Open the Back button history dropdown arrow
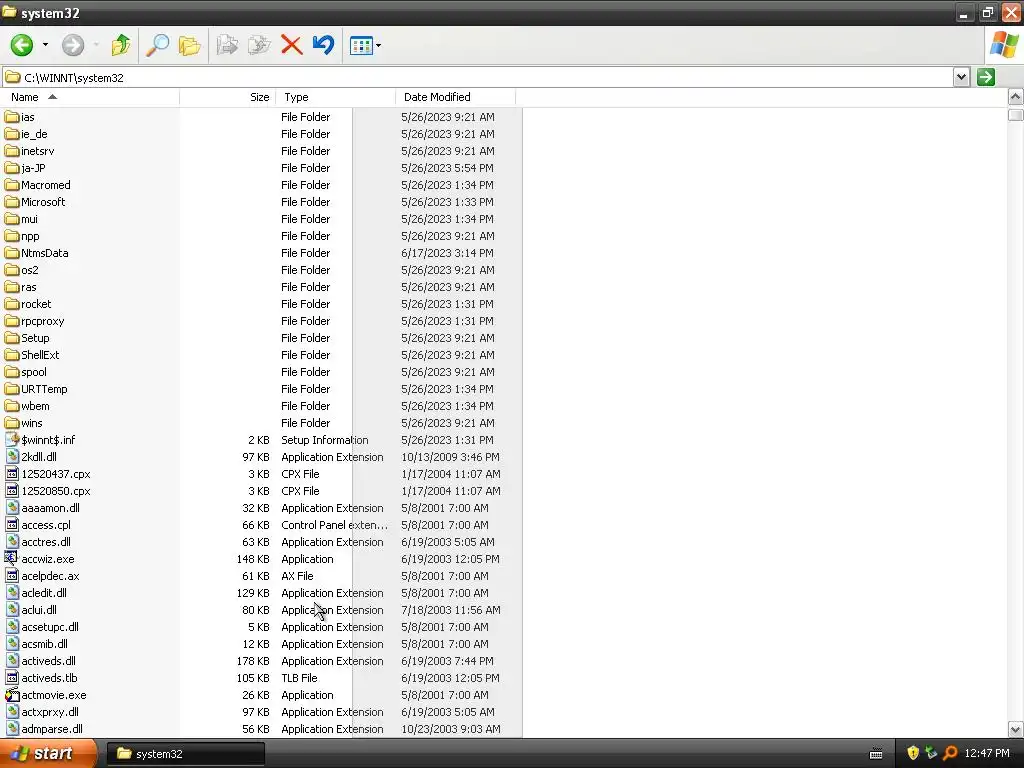 45,45
